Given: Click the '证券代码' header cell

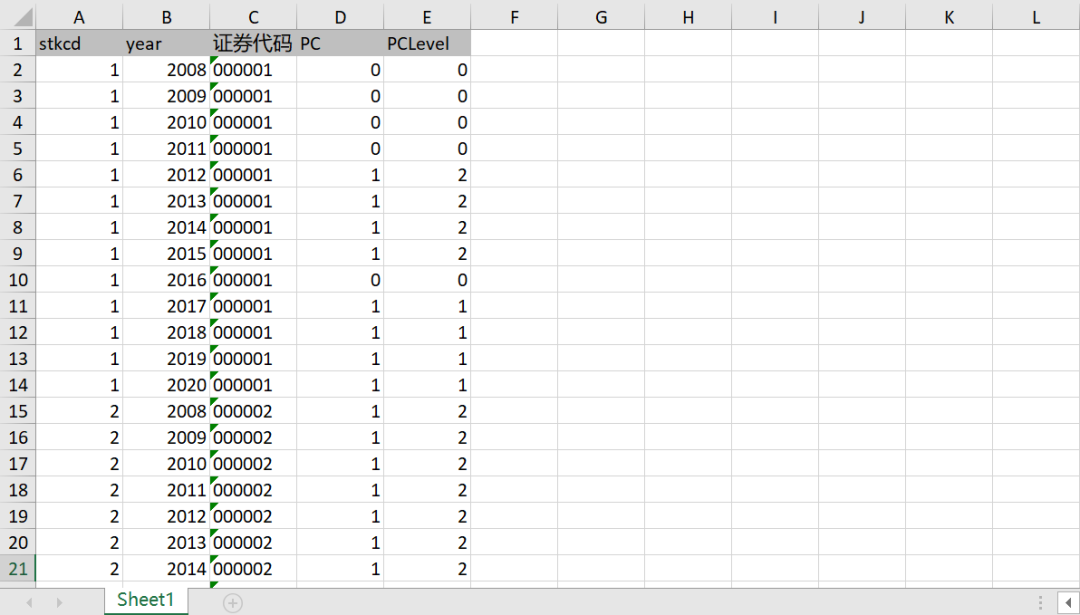Looking at the screenshot, I should (x=253, y=43).
